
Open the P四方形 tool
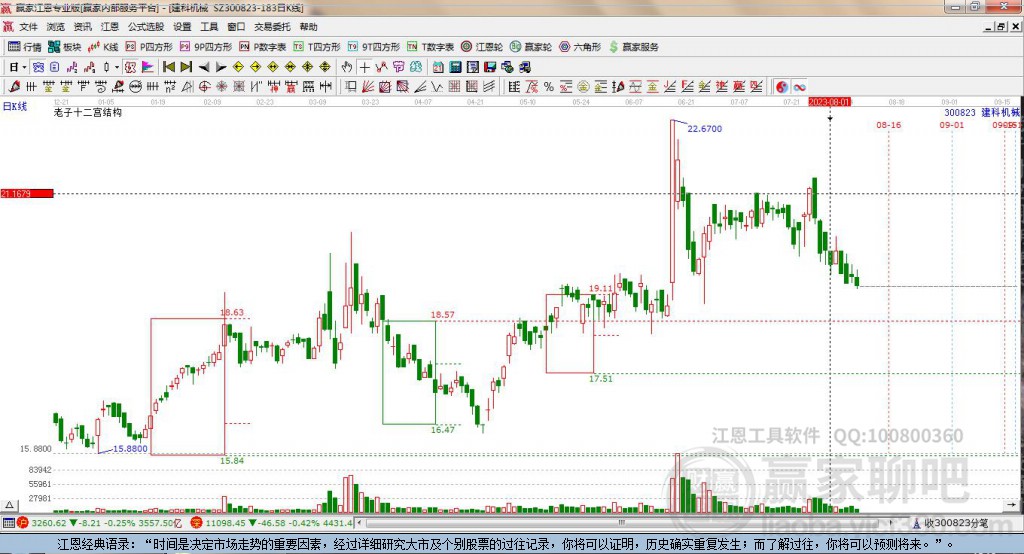pyautogui.click(x=149, y=47)
